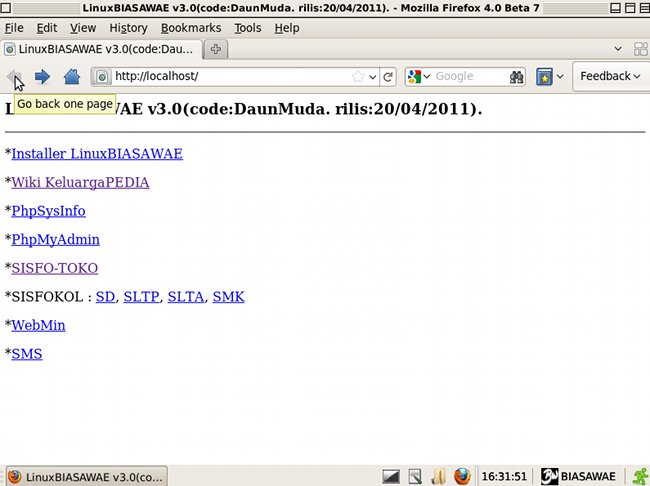The image size is (650, 486).
Task: List all tabs dropdown arrow
Action: (618, 49)
